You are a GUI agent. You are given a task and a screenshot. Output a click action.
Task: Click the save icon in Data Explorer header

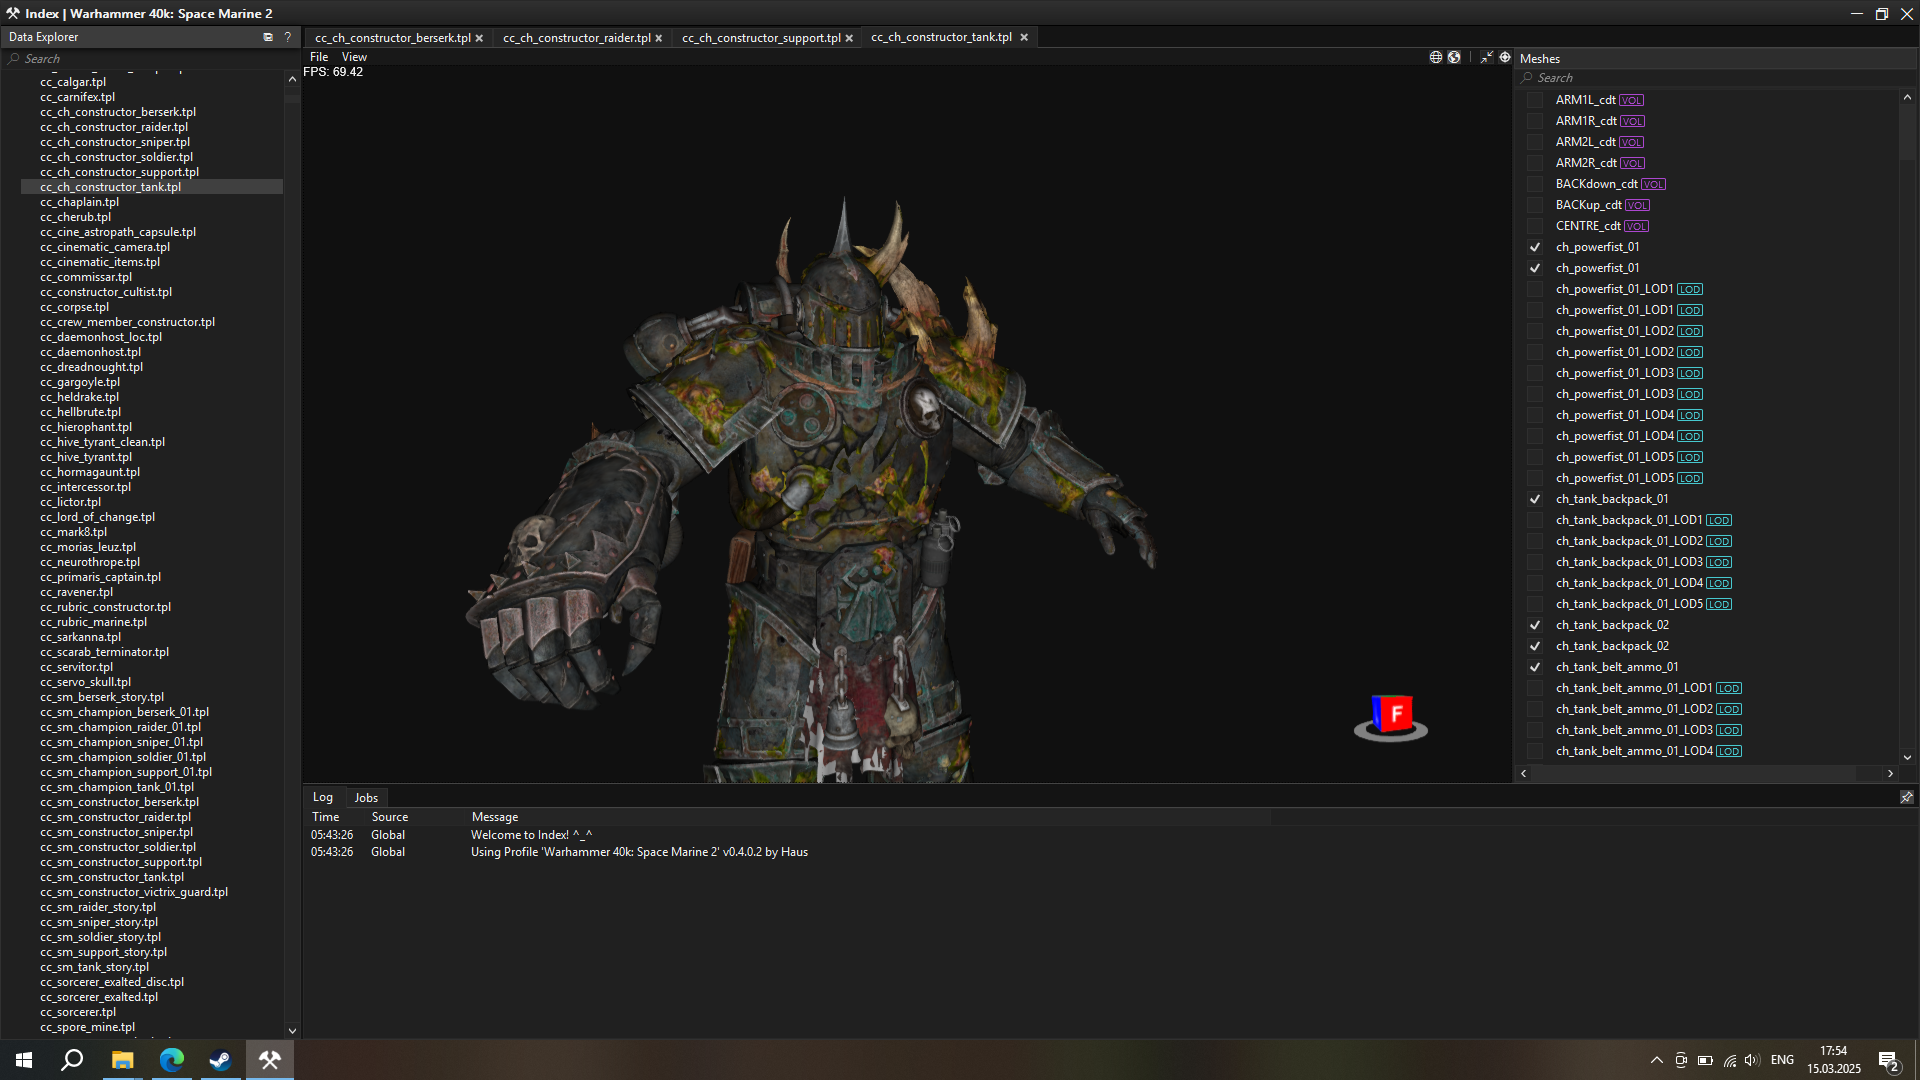point(268,37)
